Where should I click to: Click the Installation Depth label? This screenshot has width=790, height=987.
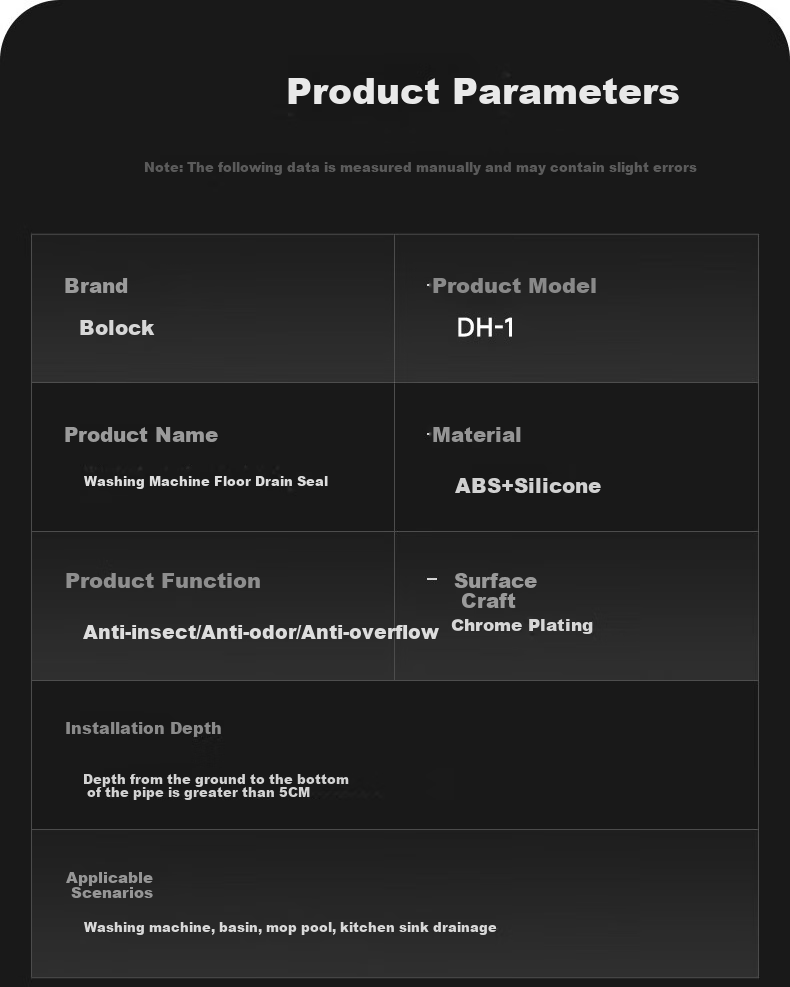click(144, 728)
